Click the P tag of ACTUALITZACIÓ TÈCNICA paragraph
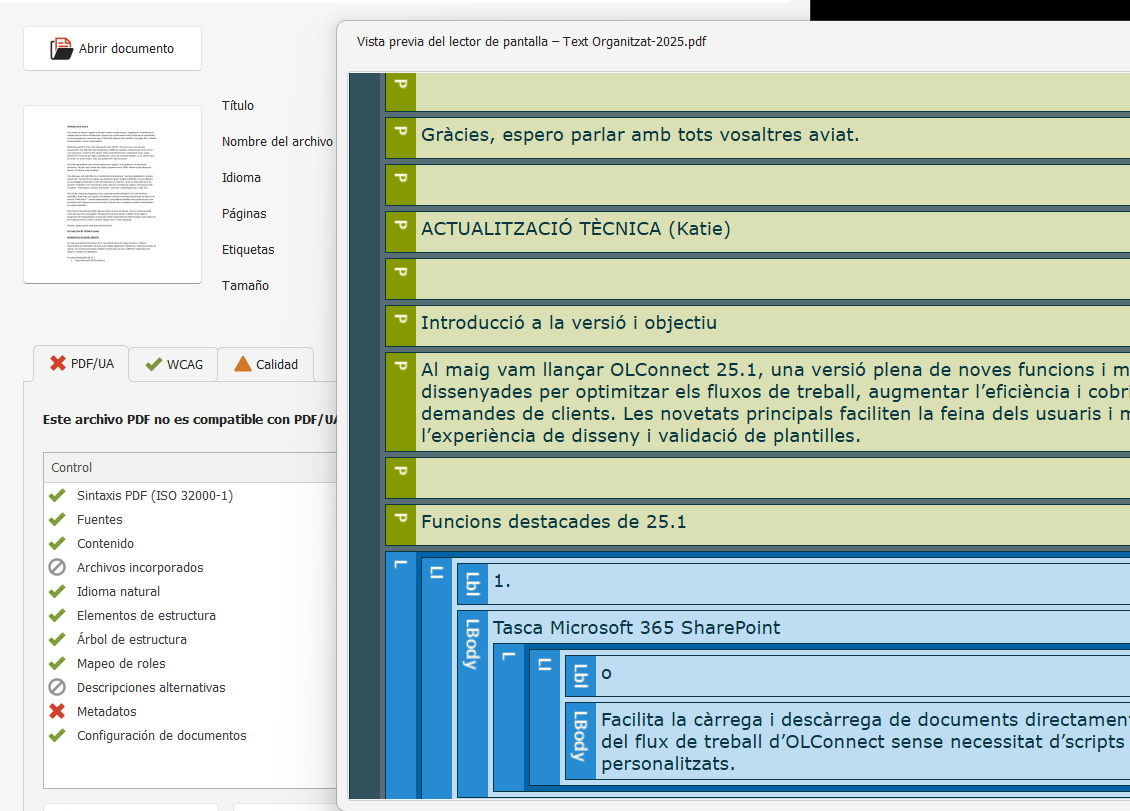Image resolution: width=1130 pixels, height=811 pixels. coord(400,229)
